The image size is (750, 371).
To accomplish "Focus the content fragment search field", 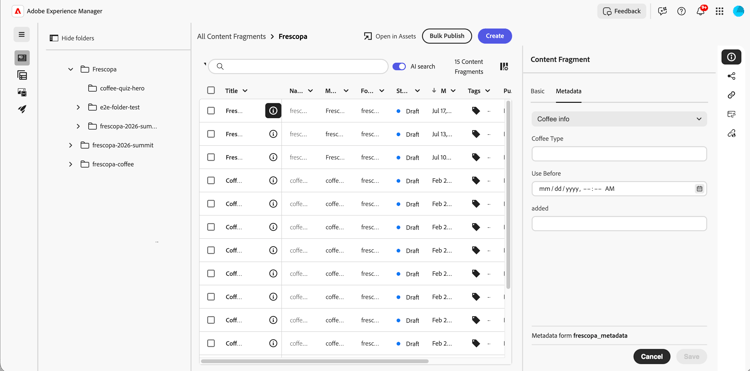I will (x=298, y=66).
